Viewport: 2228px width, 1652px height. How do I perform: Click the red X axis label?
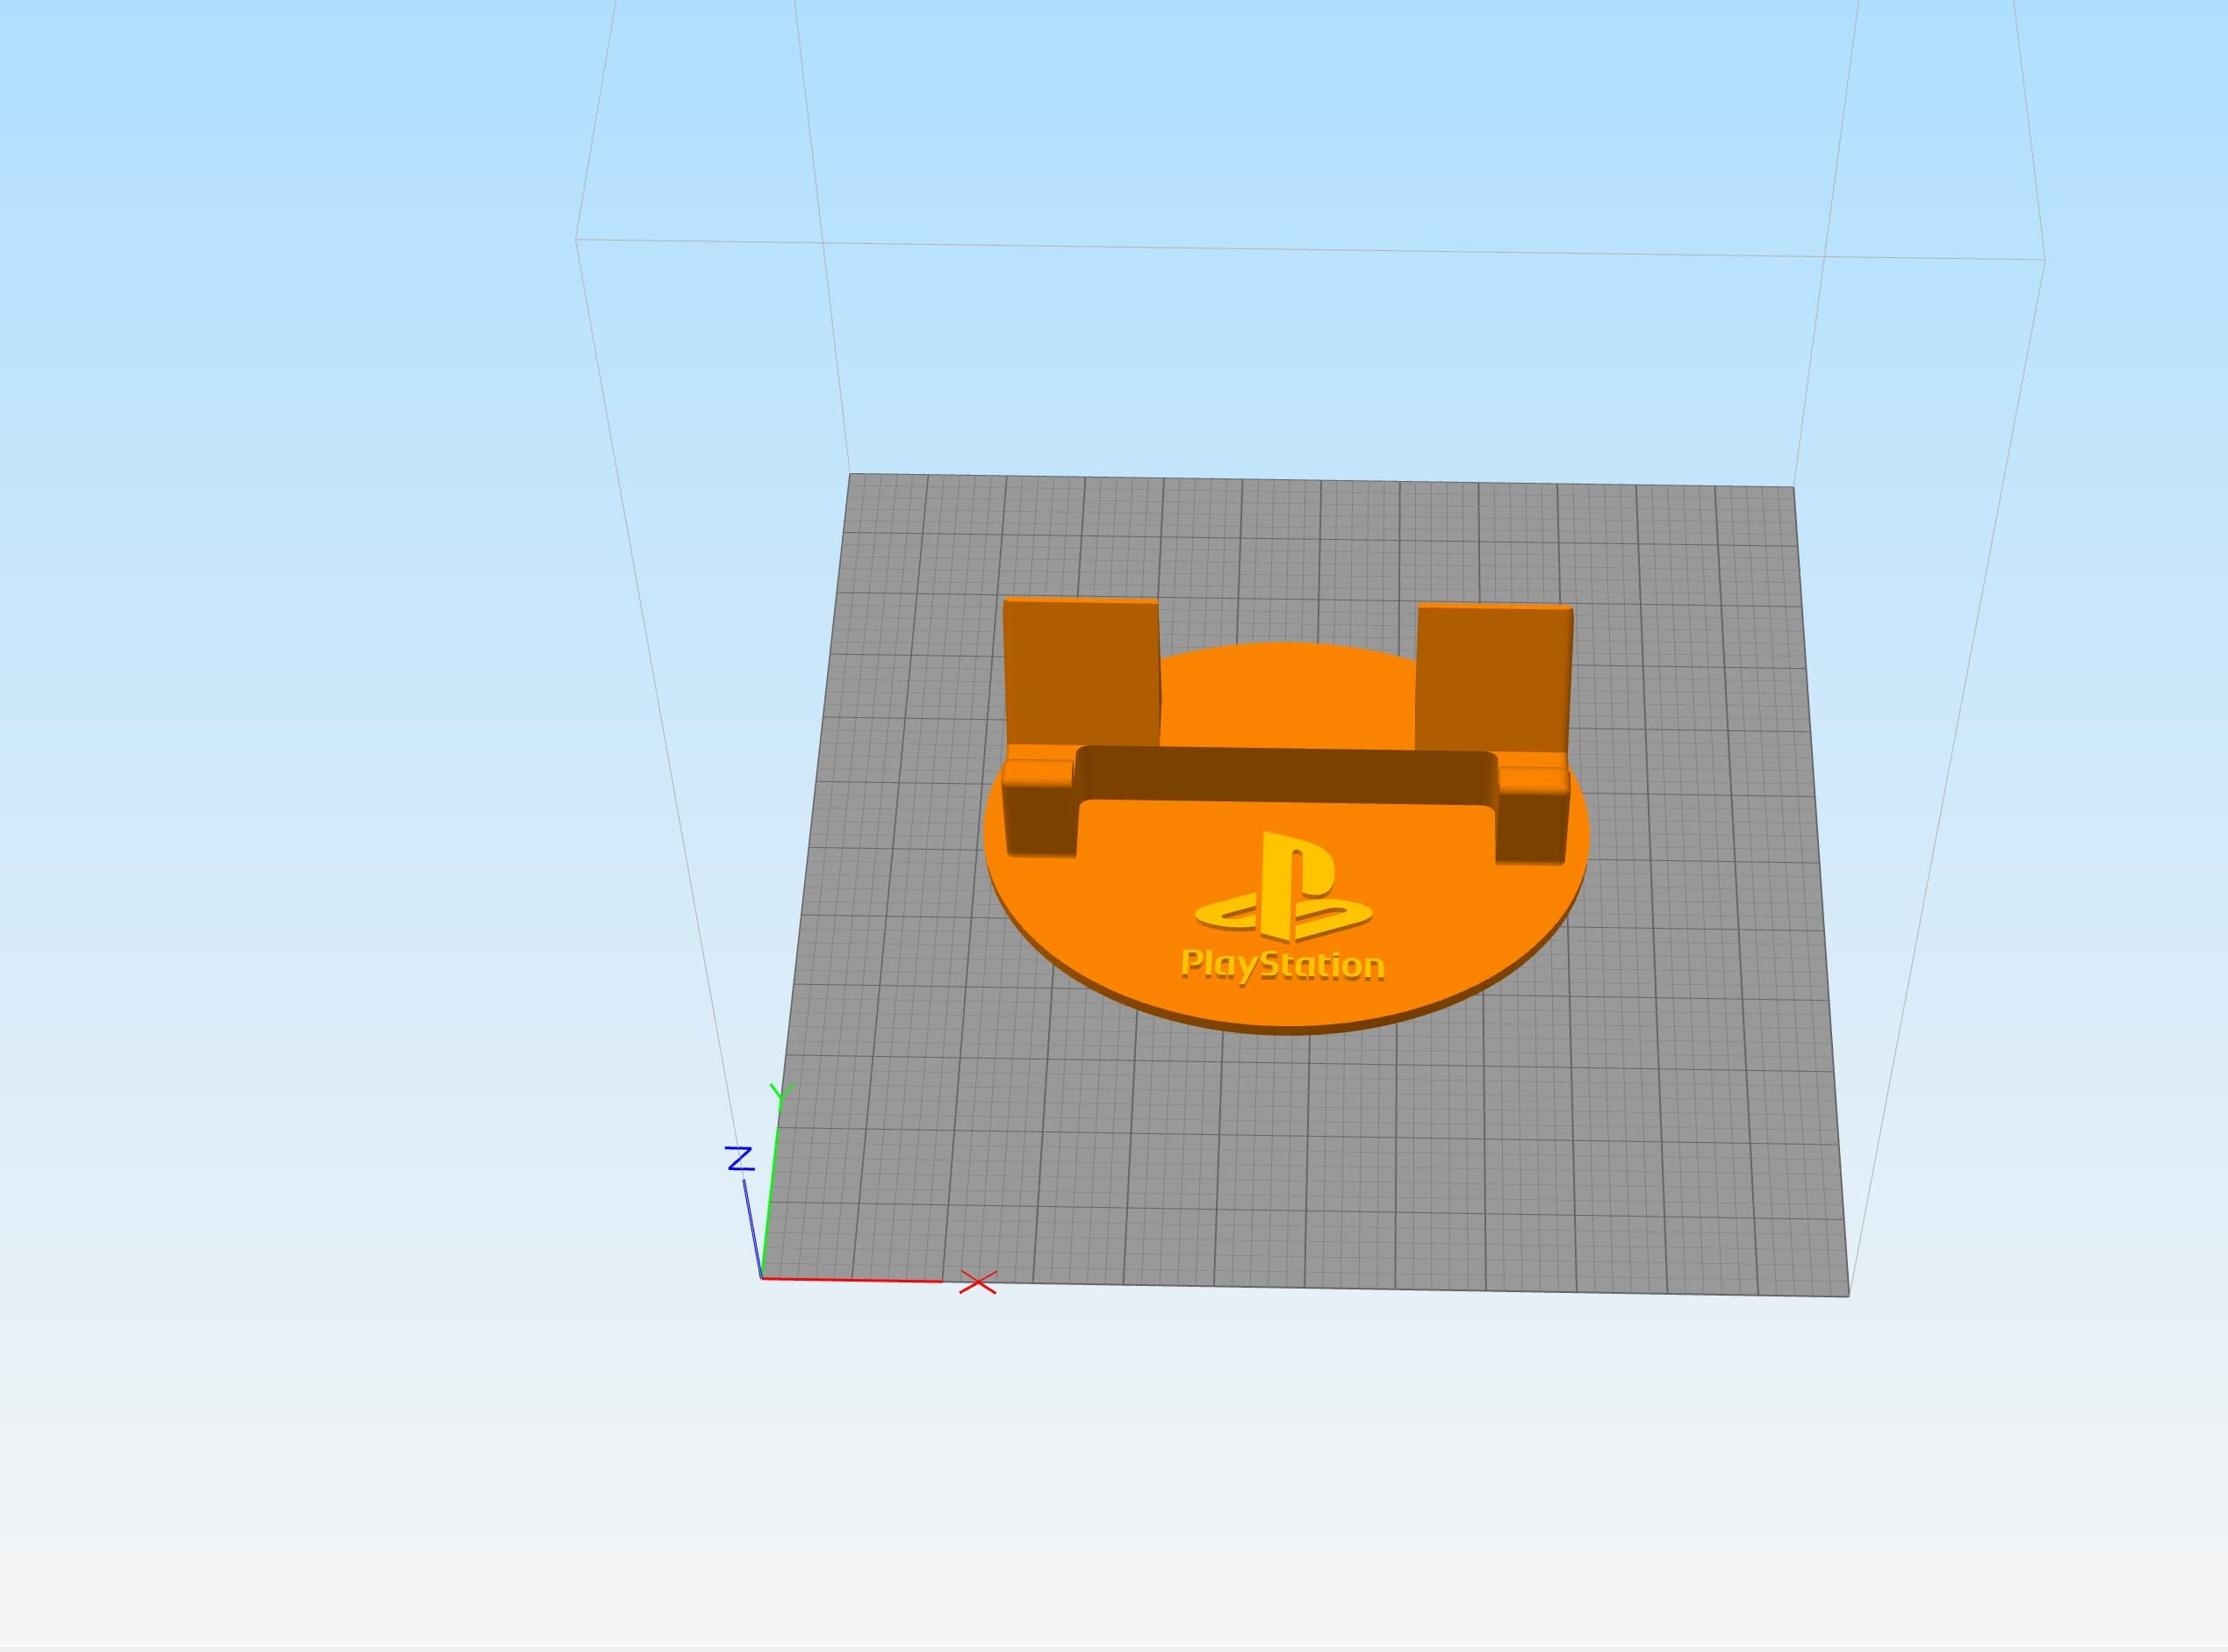pyautogui.click(x=978, y=1282)
